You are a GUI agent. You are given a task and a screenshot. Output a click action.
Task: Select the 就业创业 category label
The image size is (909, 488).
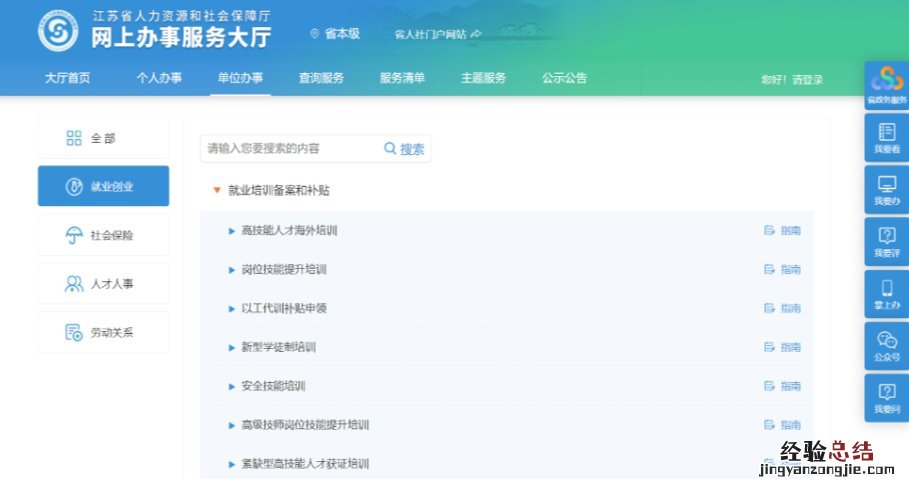(112, 187)
